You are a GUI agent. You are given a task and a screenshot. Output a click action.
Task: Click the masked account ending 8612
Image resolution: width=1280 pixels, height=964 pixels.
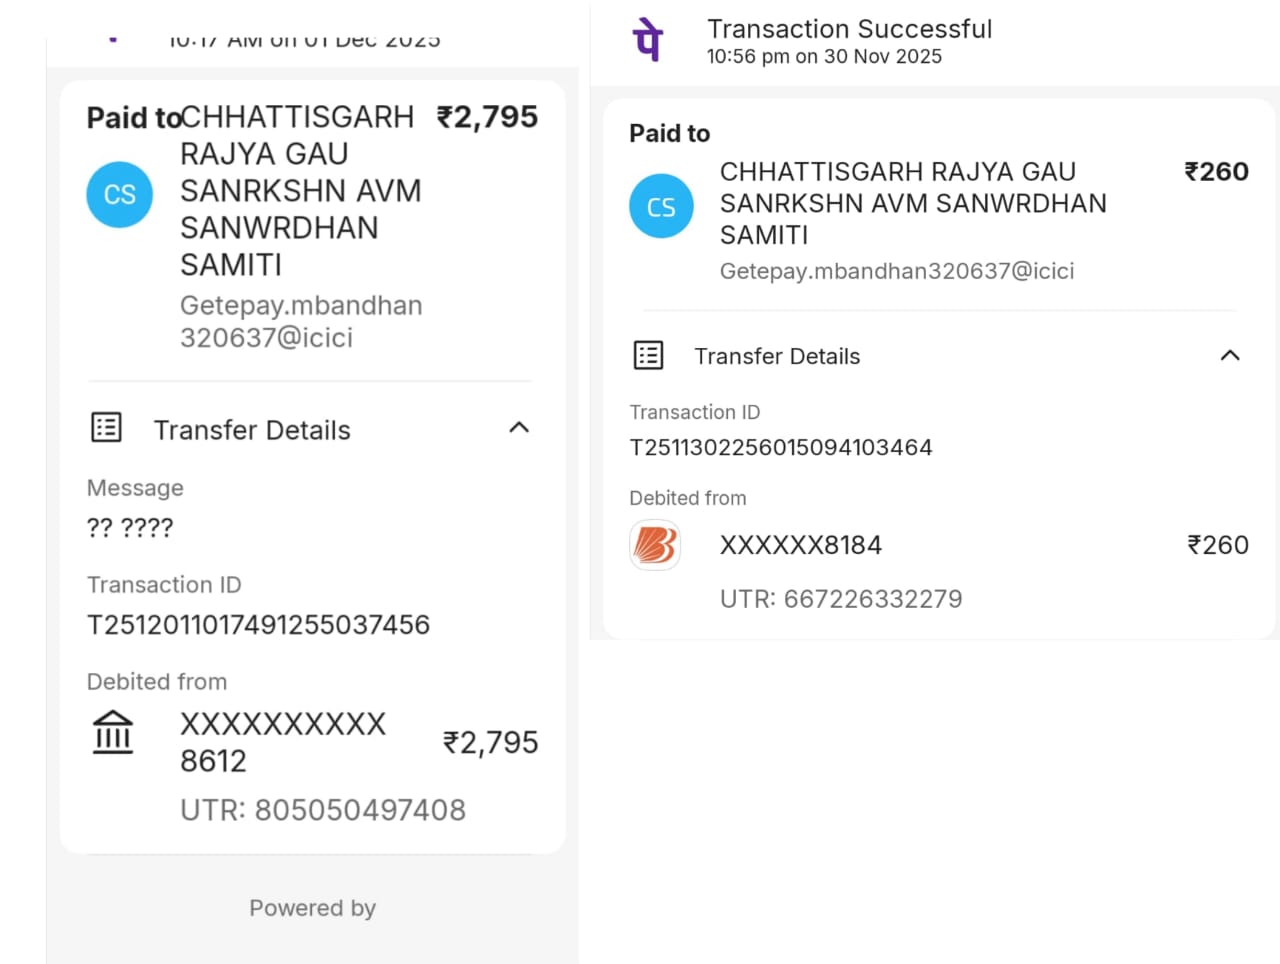coord(282,742)
